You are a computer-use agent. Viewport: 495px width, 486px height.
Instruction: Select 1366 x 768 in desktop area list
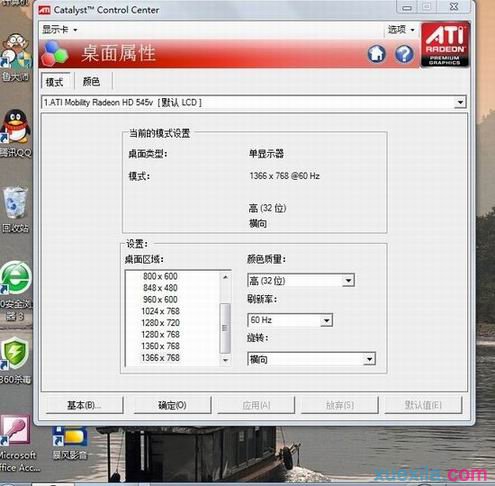(x=160, y=358)
